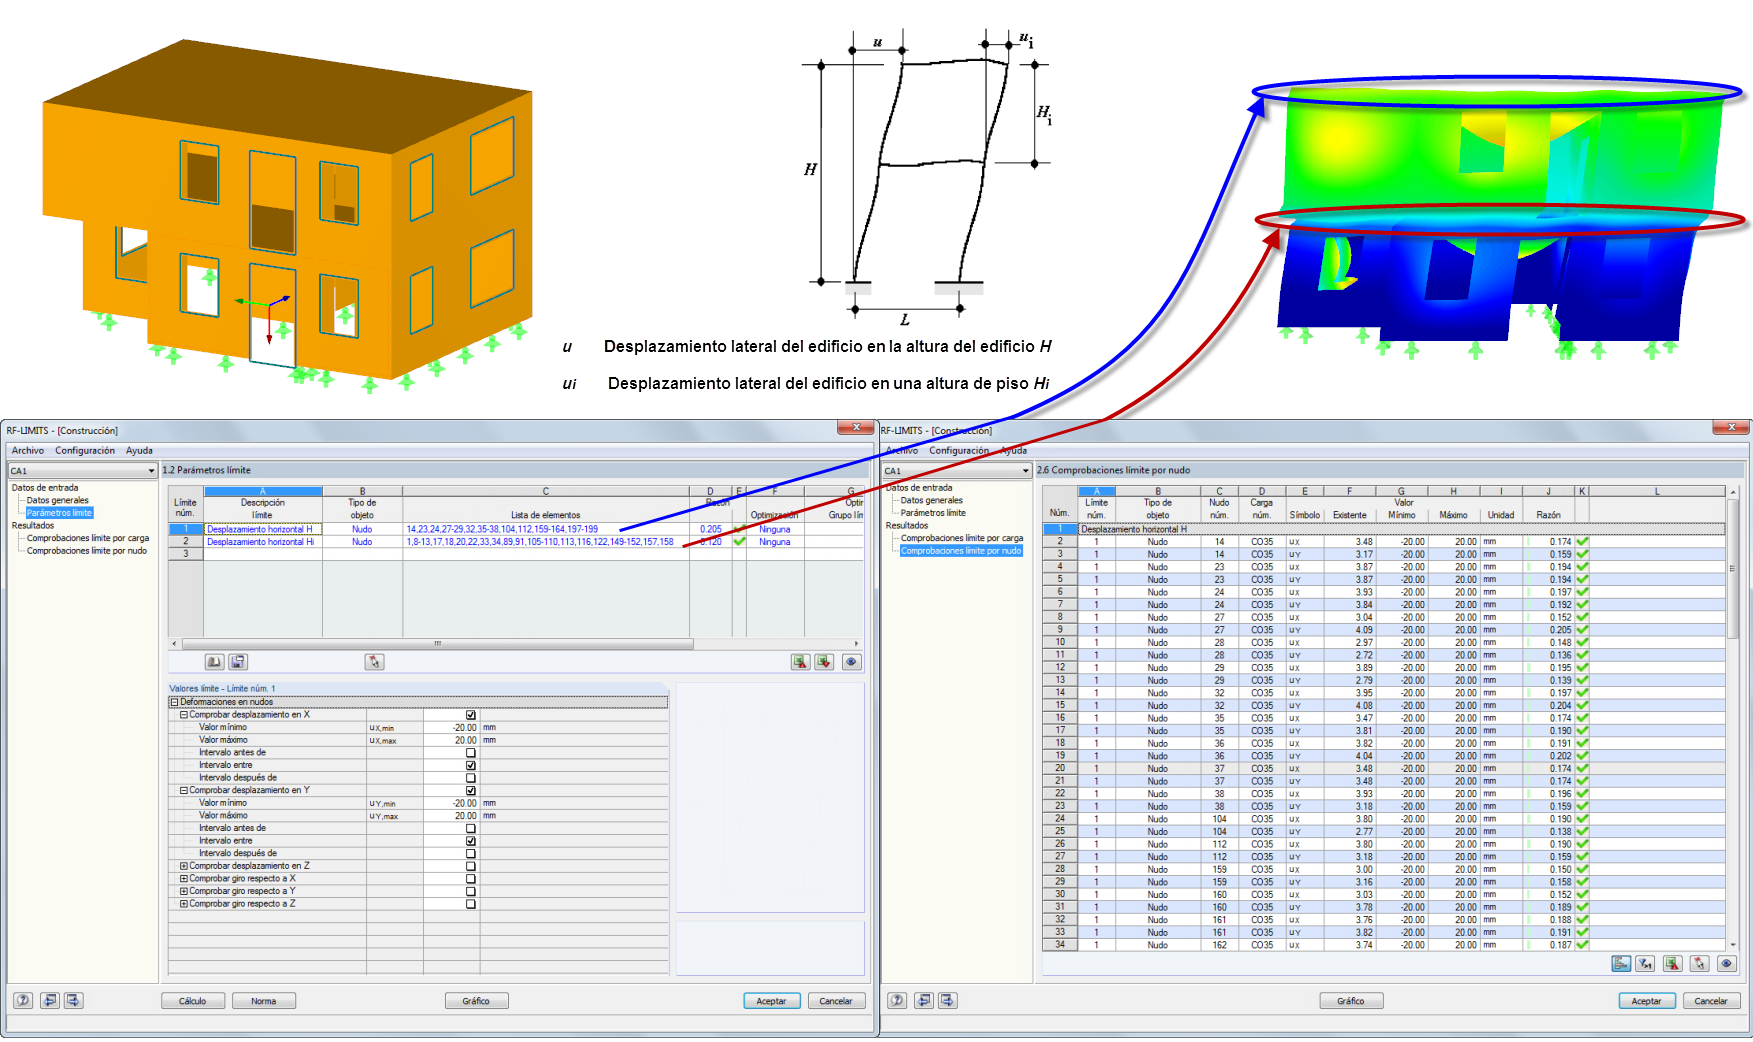This screenshot has height=1042, width=1753.
Task: Go to next table in left window
Action: 73,1000
